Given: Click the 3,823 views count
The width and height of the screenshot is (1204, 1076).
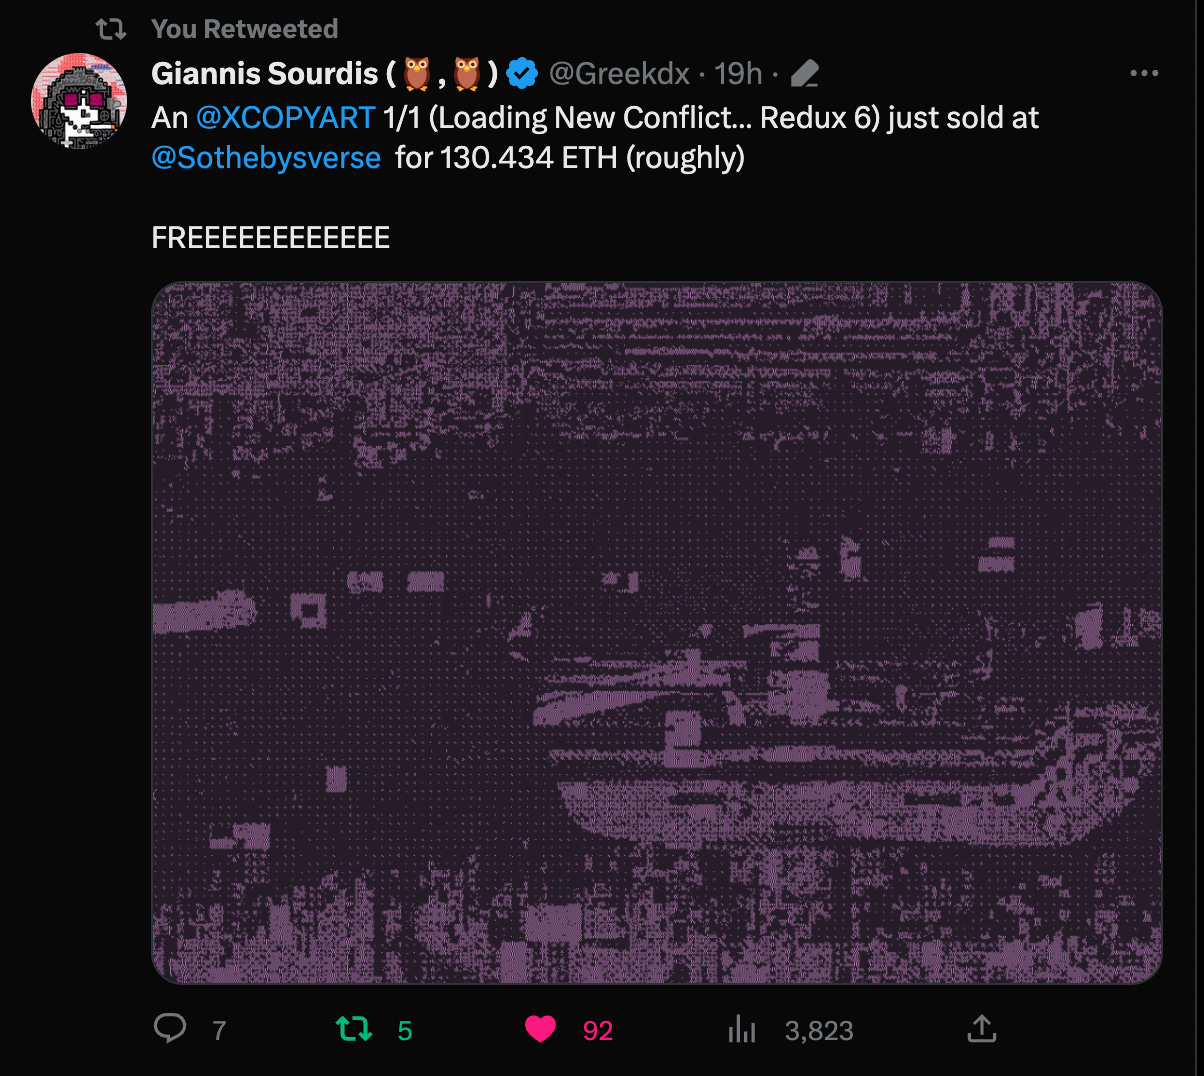Looking at the screenshot, I should [x=819, y=1031].
